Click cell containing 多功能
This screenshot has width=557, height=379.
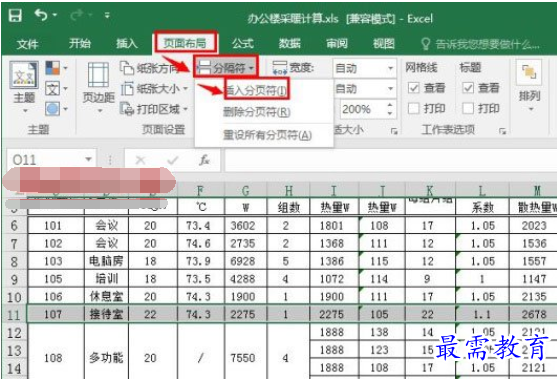tap(106, 358)
